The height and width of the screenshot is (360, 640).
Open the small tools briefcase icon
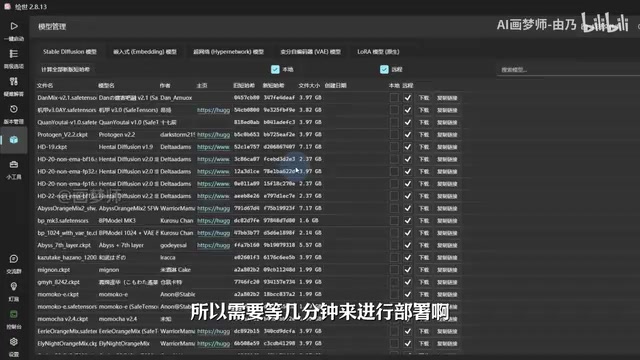point(14,164)
